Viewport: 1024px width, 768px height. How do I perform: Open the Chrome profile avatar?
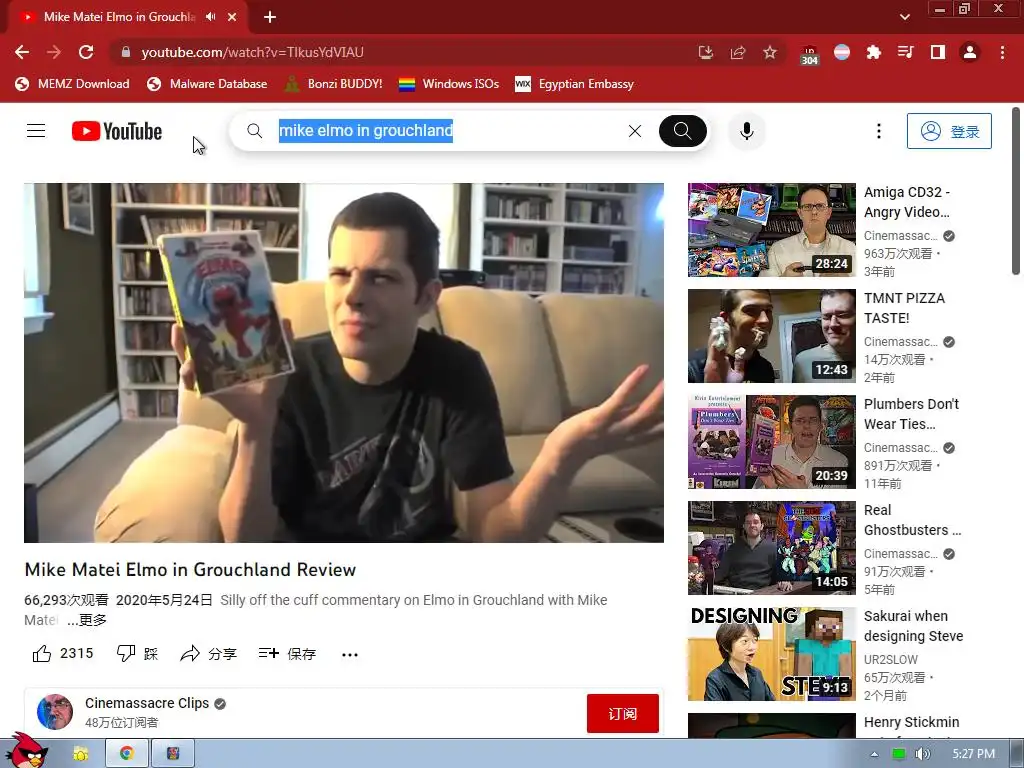point(970,52)
